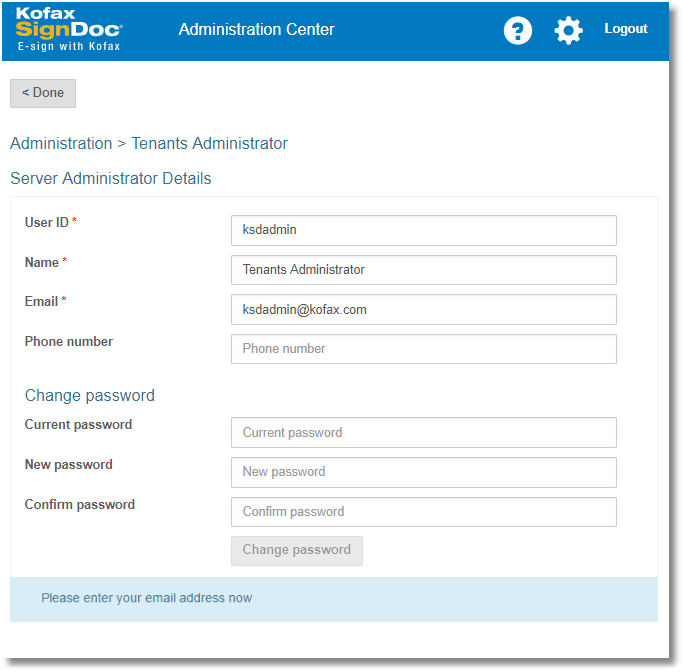The height and width of the screenshot is (672, 683).
Task: Click the Kofax SignDoc logo
Action: (x=69, y=30)
